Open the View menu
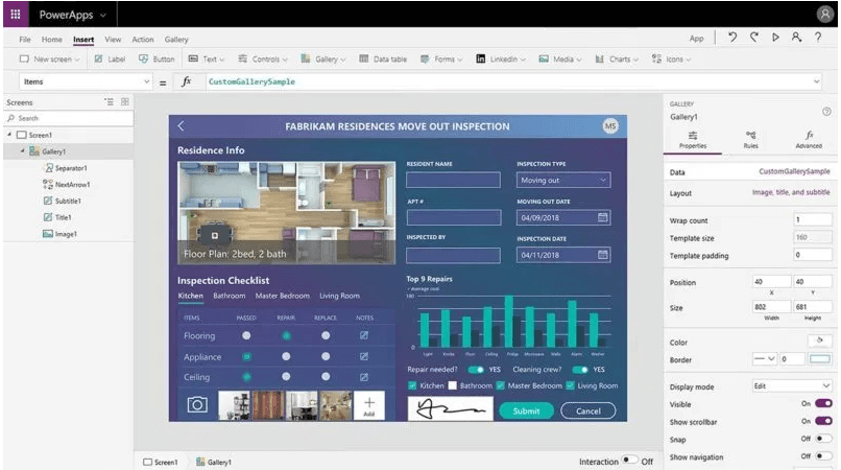 [113, 39]
